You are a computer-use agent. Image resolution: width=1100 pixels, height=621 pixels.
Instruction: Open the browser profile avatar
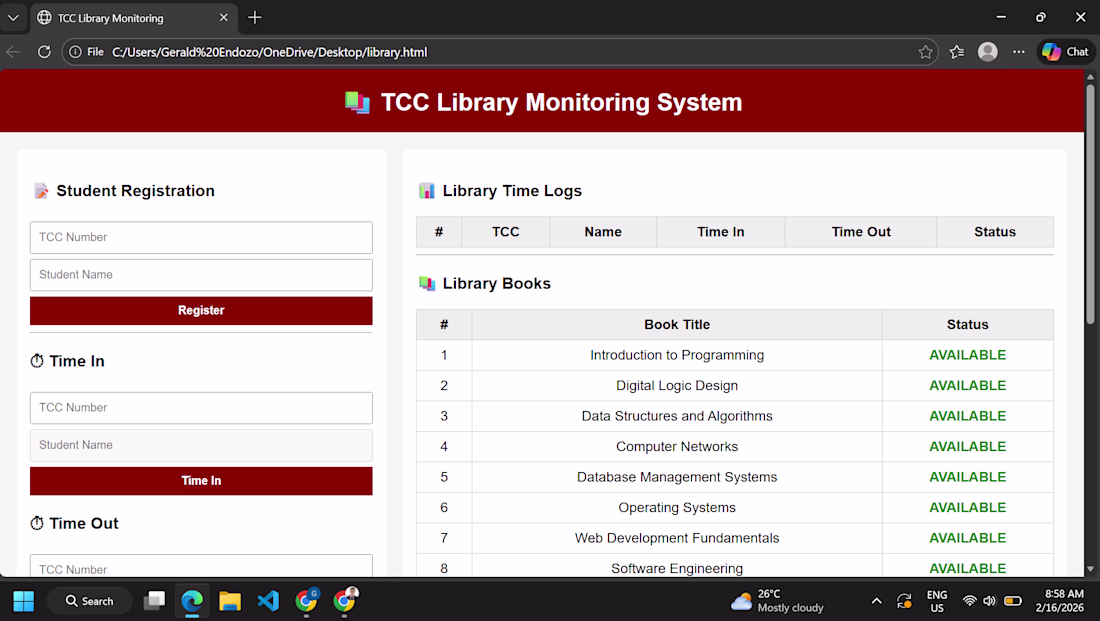(988, 52)
